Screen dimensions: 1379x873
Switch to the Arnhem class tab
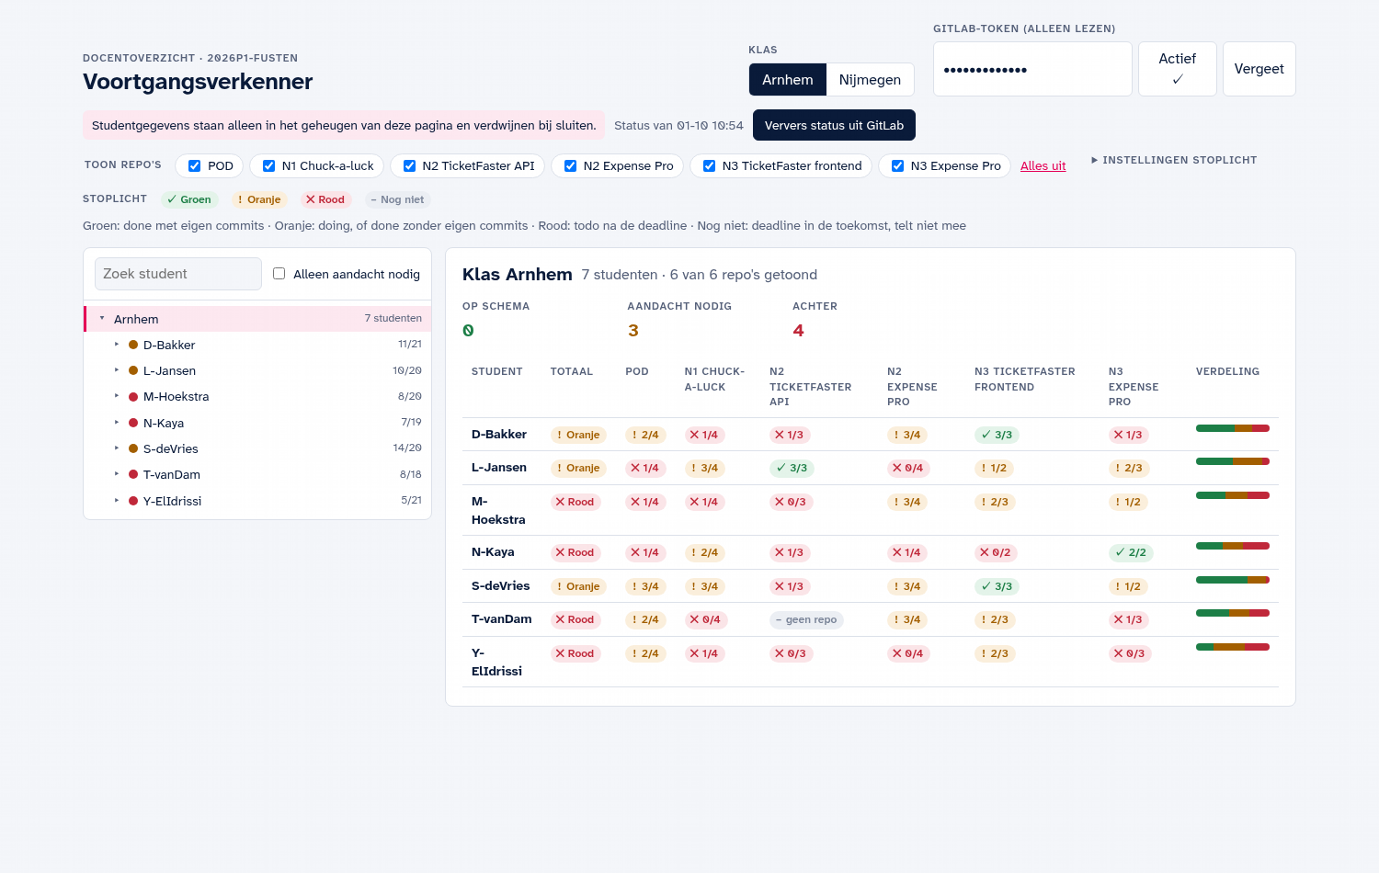[x=788, y=80]
